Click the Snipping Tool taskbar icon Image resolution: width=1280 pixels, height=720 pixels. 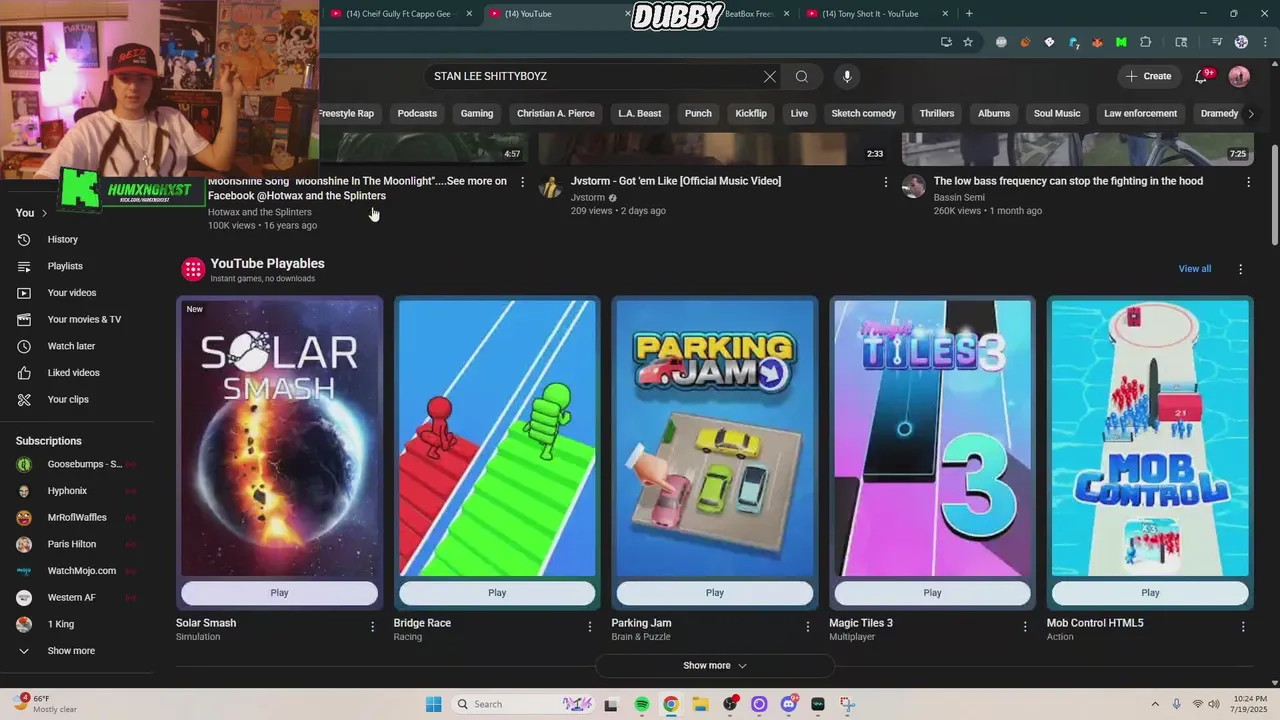pyautogui.click(x=847, y=704)
